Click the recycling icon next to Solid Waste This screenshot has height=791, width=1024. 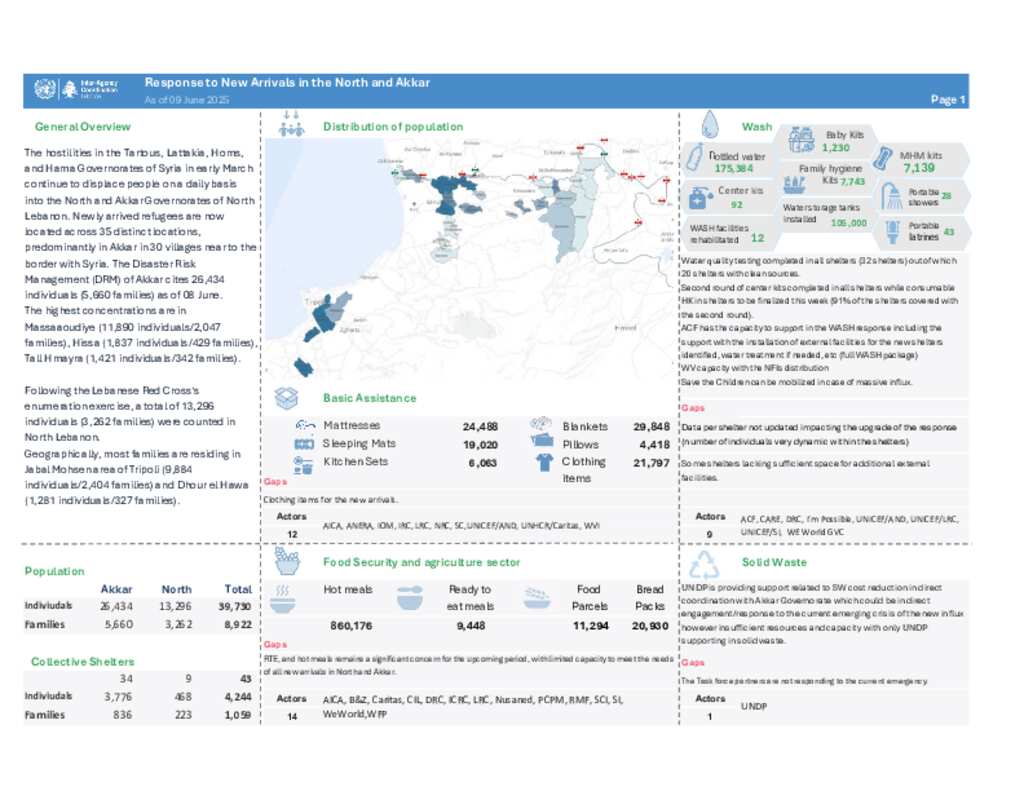[708, 564]
